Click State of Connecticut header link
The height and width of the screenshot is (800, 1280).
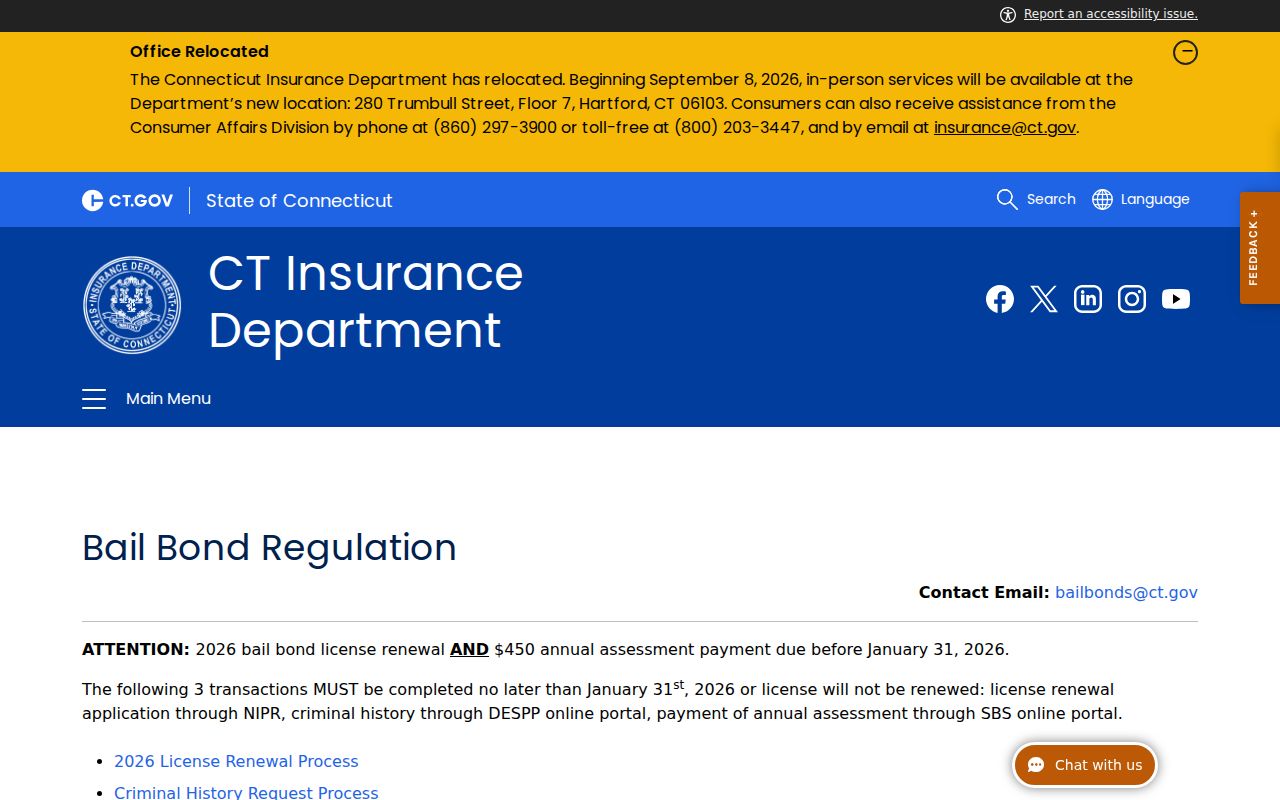point(299,200)
